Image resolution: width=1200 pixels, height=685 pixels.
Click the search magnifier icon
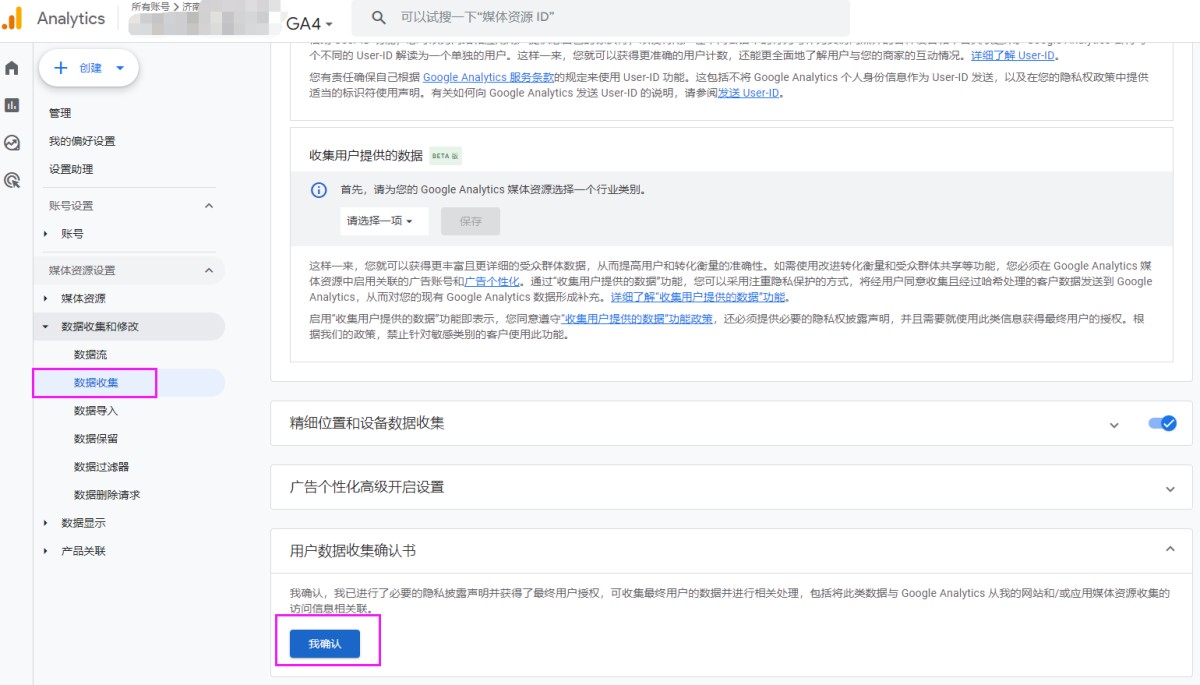click(378, 18)
